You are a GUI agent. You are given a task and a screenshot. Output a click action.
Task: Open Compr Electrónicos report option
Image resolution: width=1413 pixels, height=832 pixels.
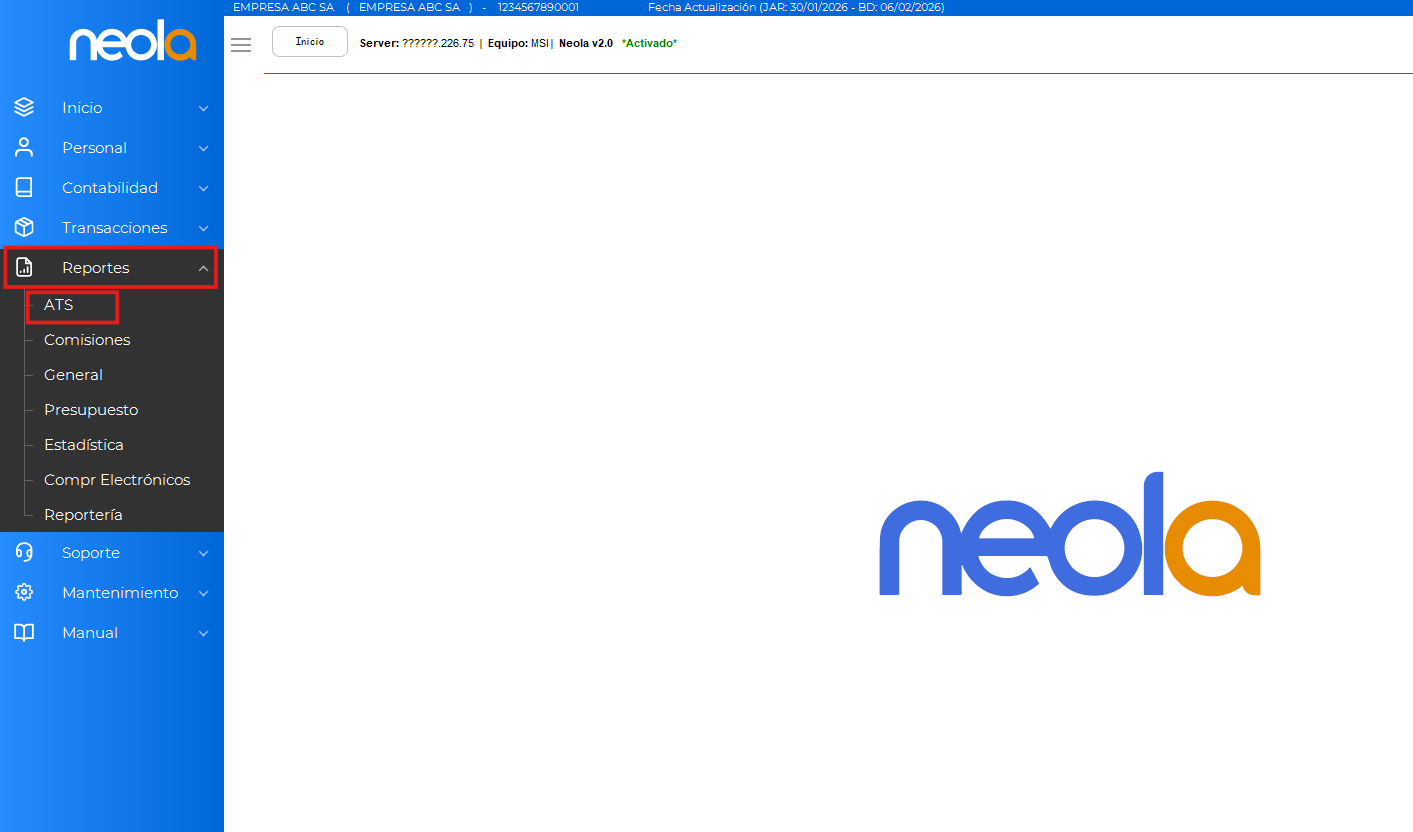(117, 480)
